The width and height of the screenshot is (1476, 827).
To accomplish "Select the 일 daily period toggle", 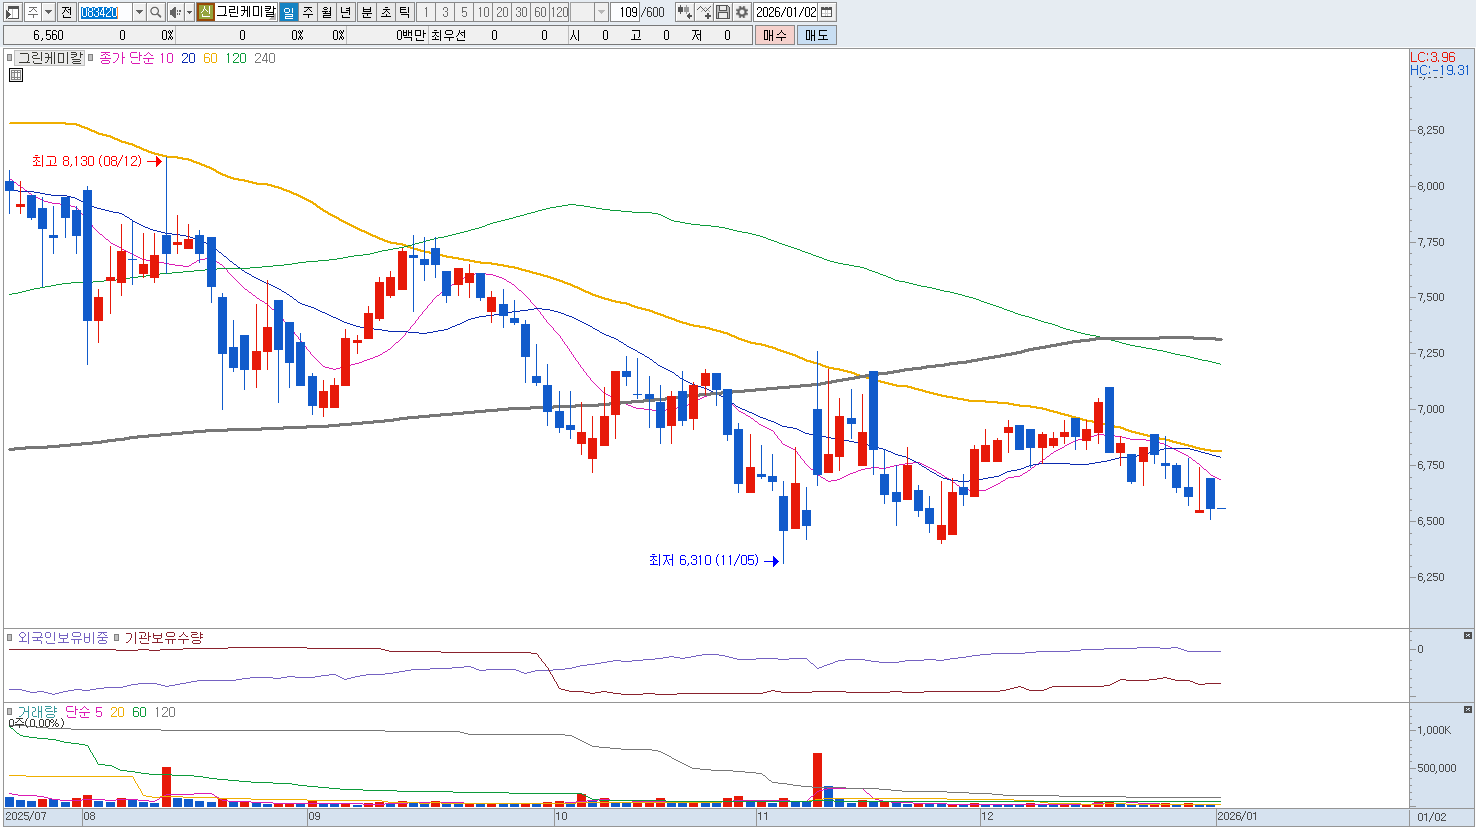I will pyautogui.click(x=288, y=12).
